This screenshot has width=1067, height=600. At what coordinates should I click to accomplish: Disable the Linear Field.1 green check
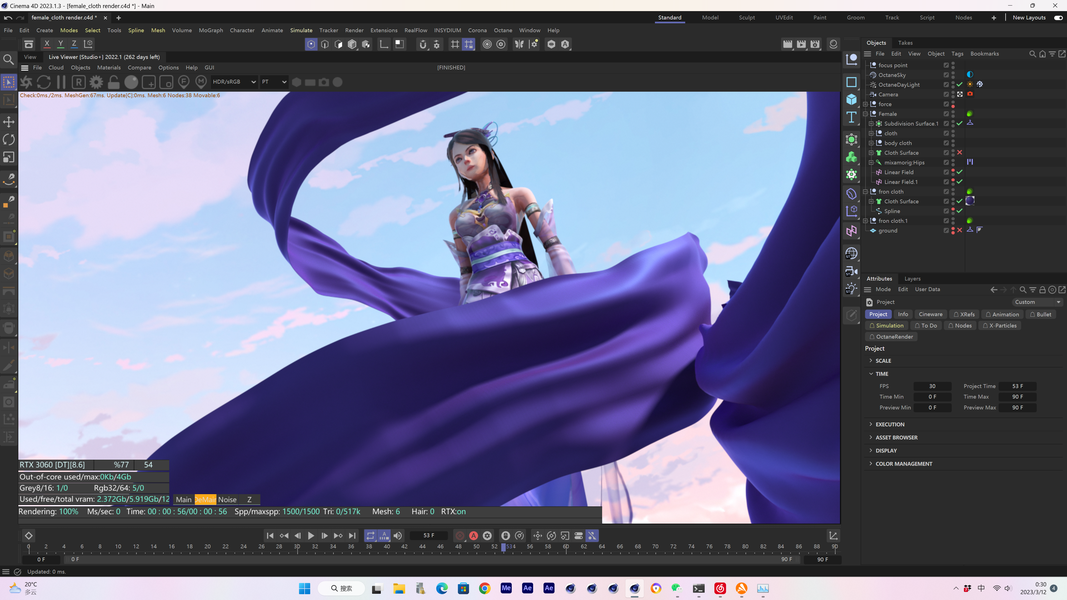click(959, 182)
